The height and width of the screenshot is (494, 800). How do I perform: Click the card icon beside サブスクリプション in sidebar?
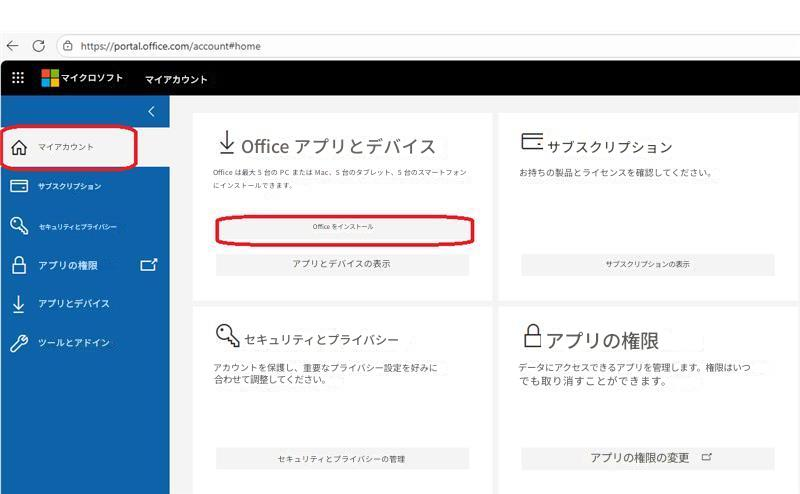(x=19, y=186)
